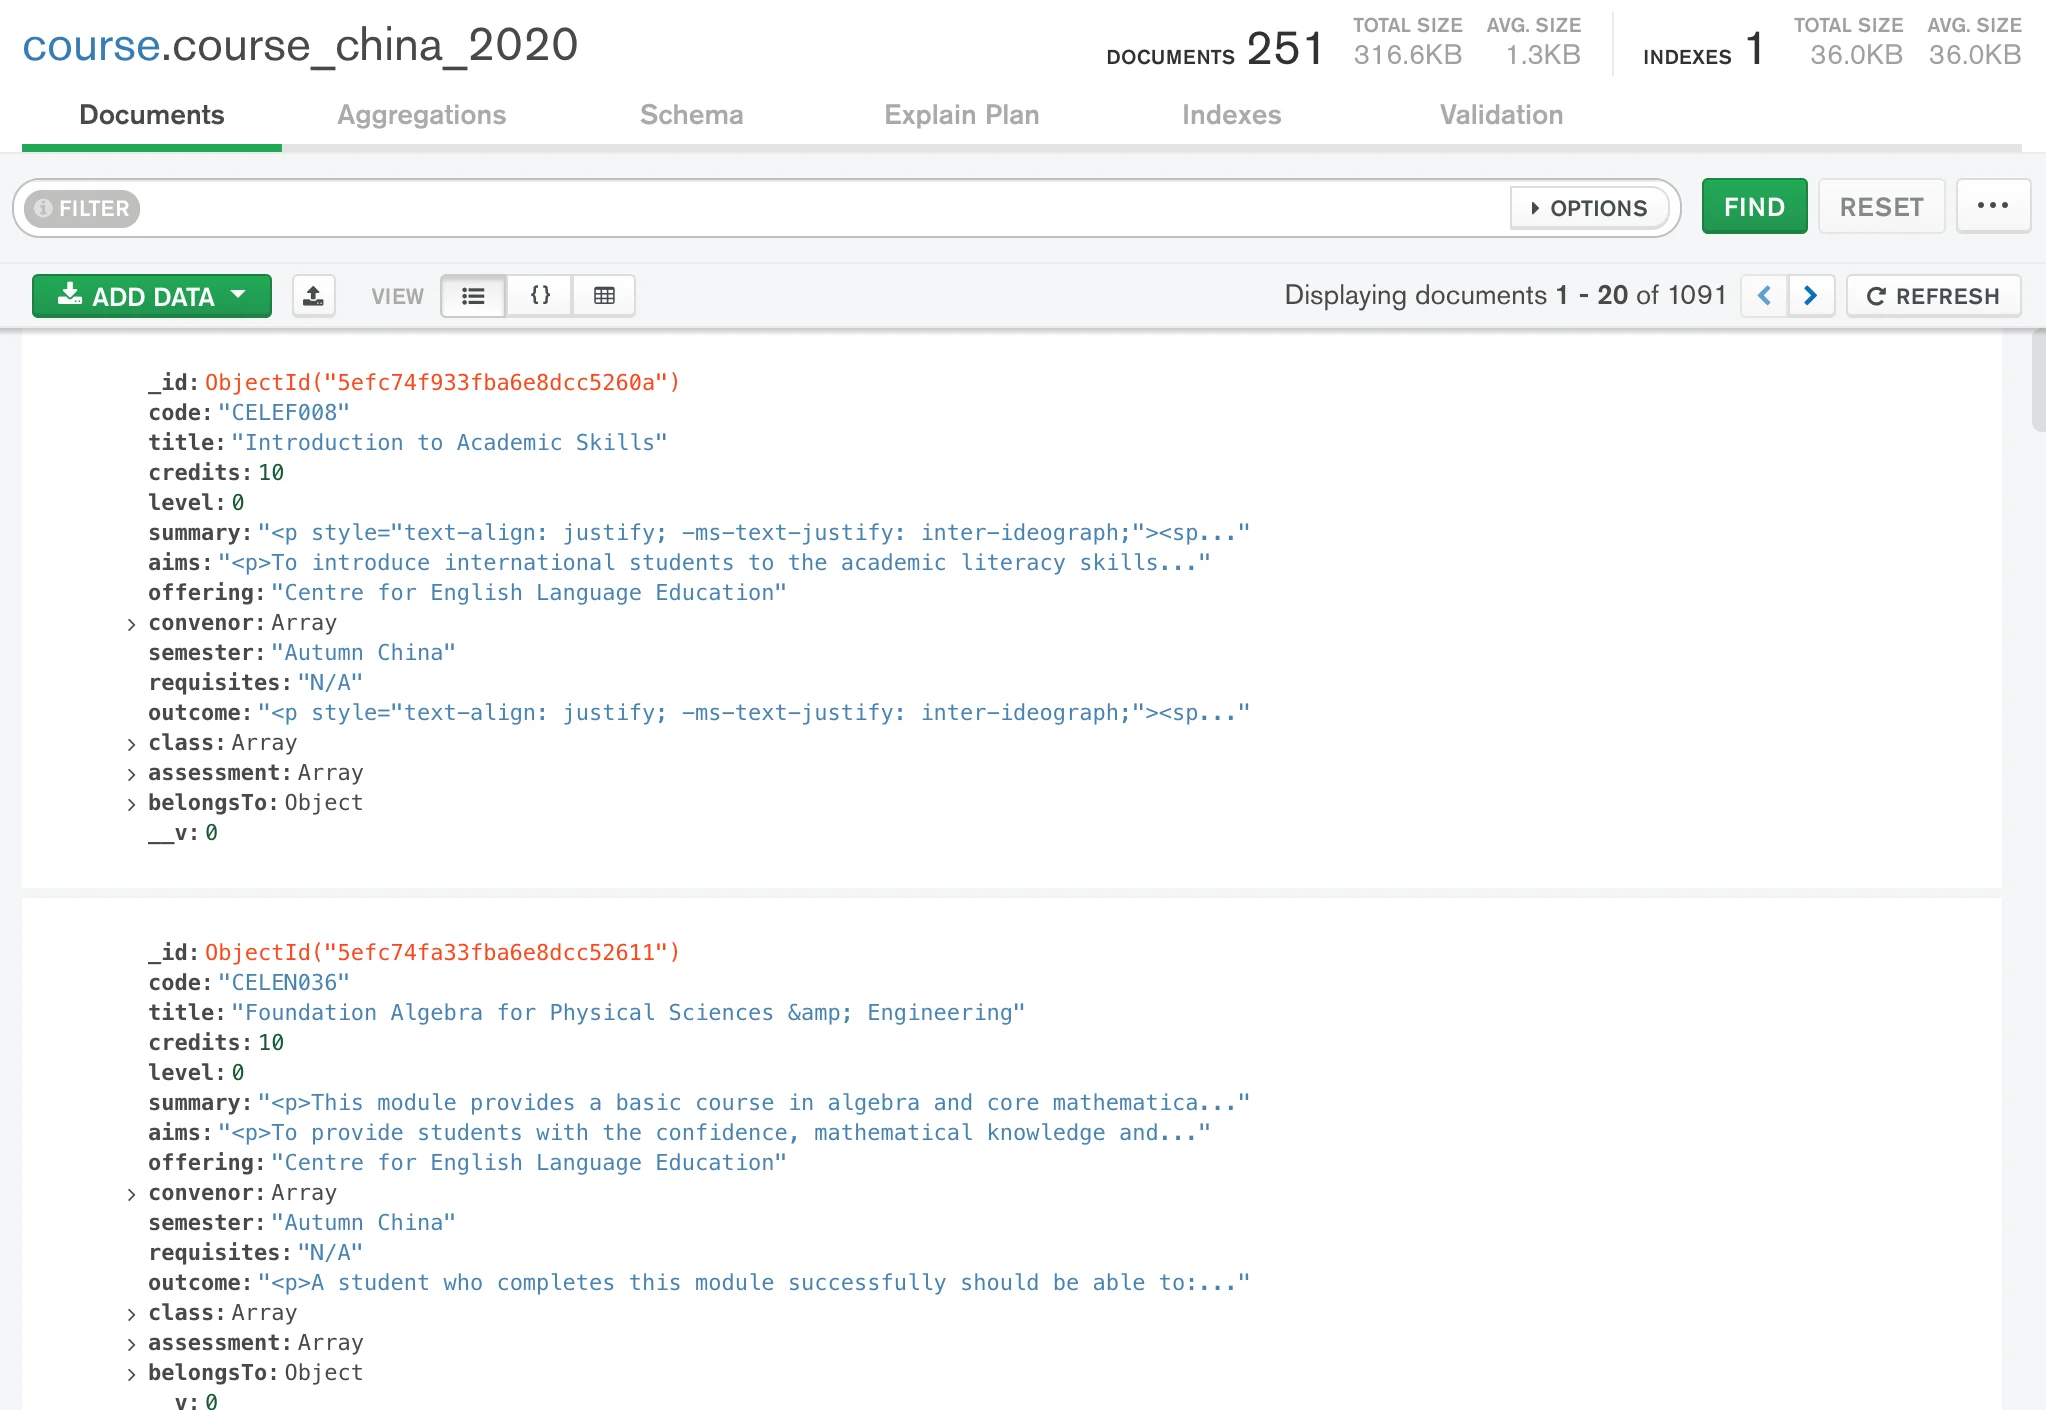
Task: Click the filter info icon
Action: pyautogui.click(x=43, y=208)
